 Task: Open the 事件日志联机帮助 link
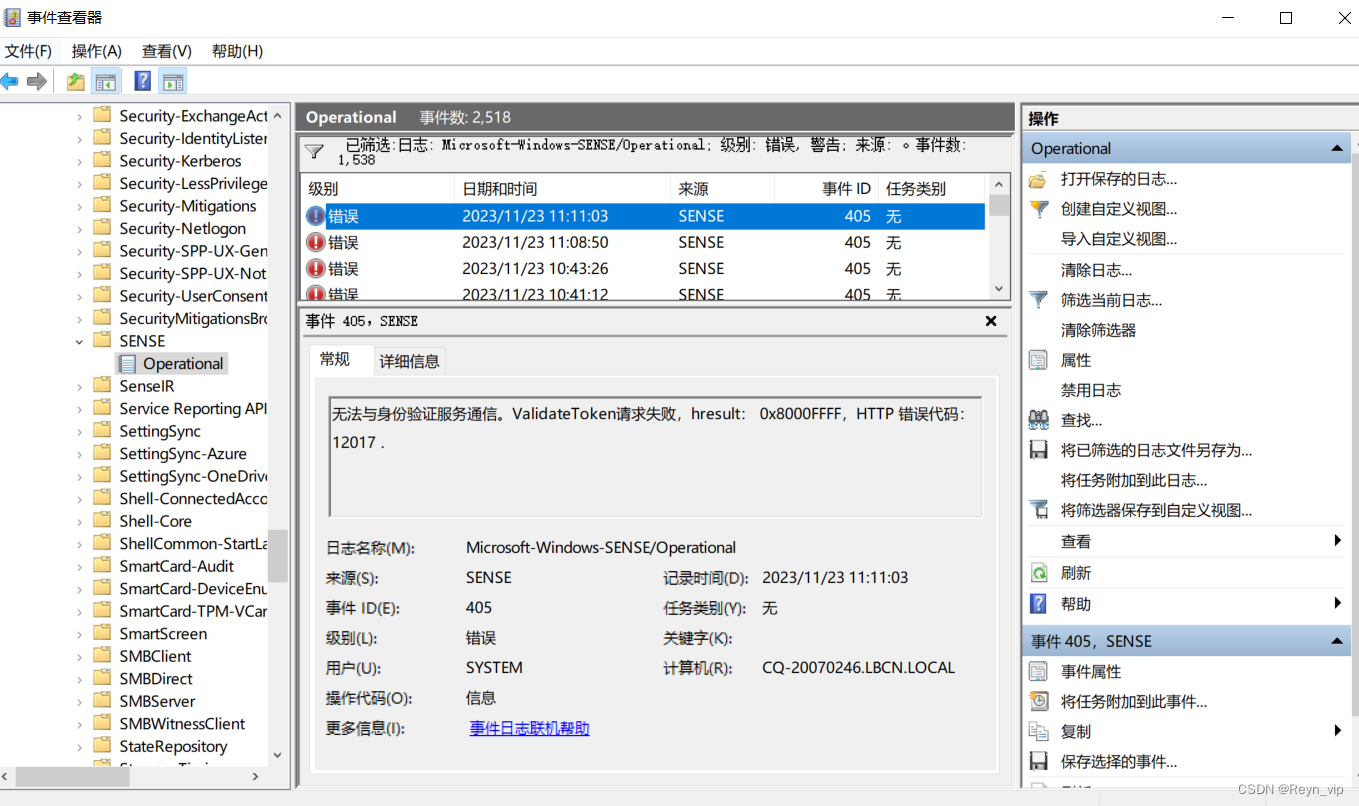(530, 728)
